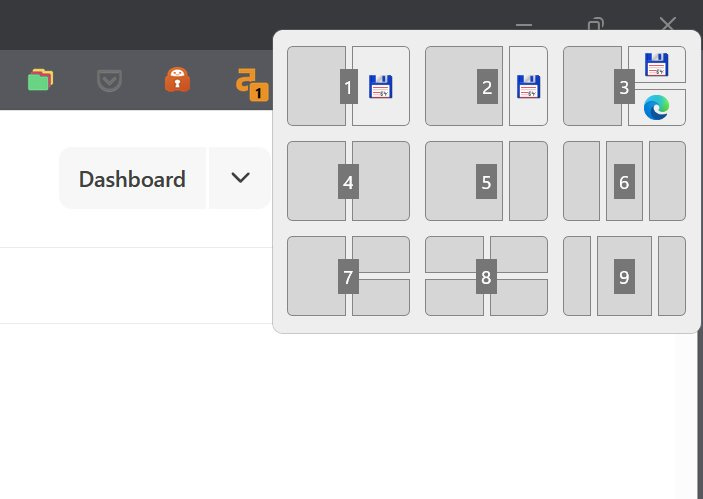Click the Dashboard button
This screenshot has height=499, width=703.
click(132, 178)
